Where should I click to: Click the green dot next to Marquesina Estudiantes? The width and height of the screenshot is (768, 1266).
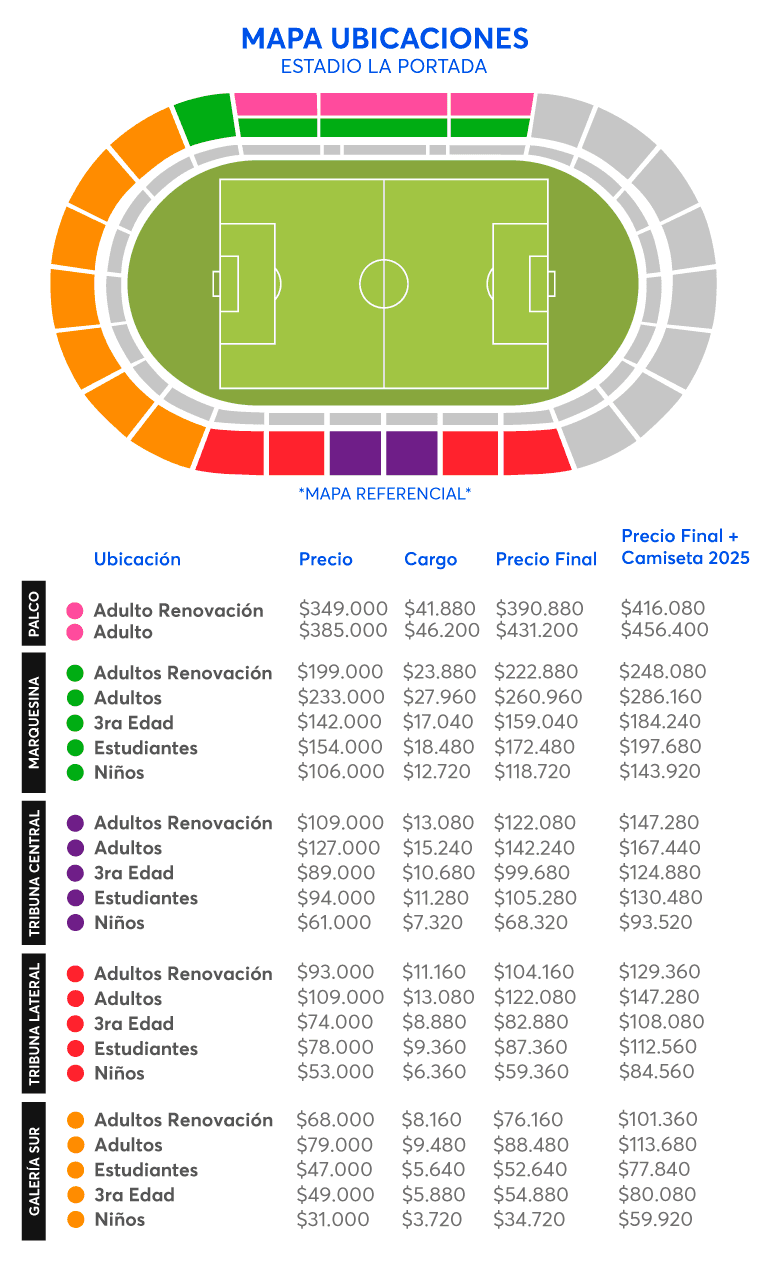74,748
